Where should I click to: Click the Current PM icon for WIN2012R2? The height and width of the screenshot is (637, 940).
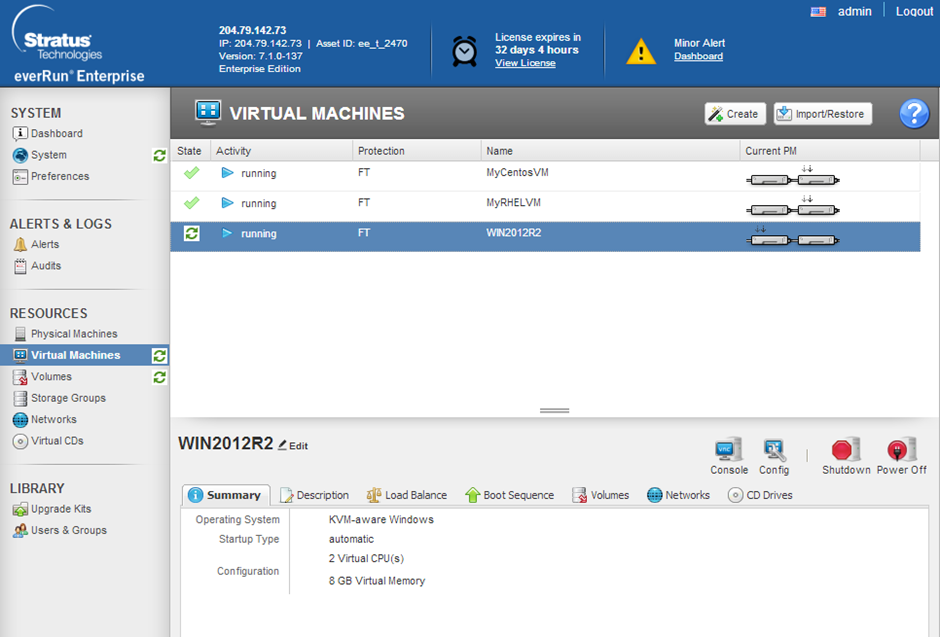[x=793, y=236]
